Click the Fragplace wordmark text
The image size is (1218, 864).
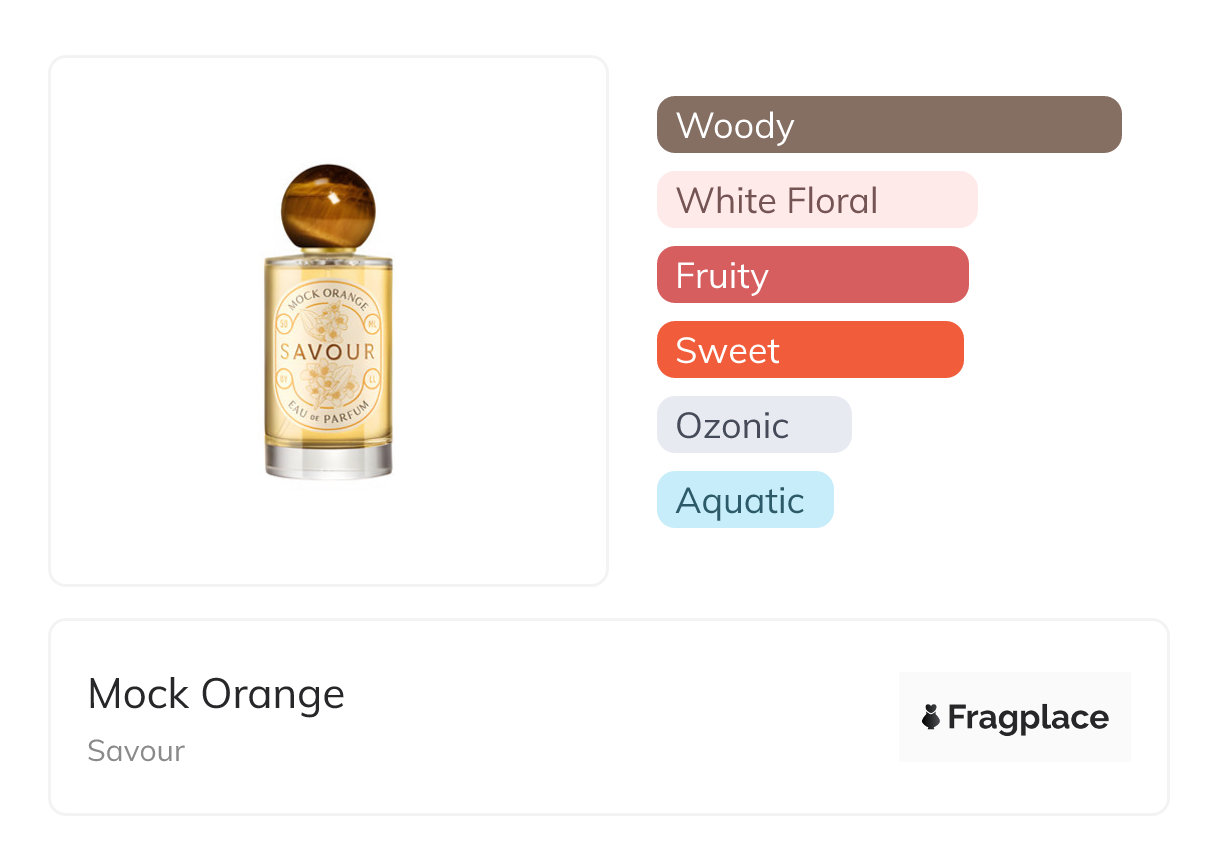[x=1028, y=717]
